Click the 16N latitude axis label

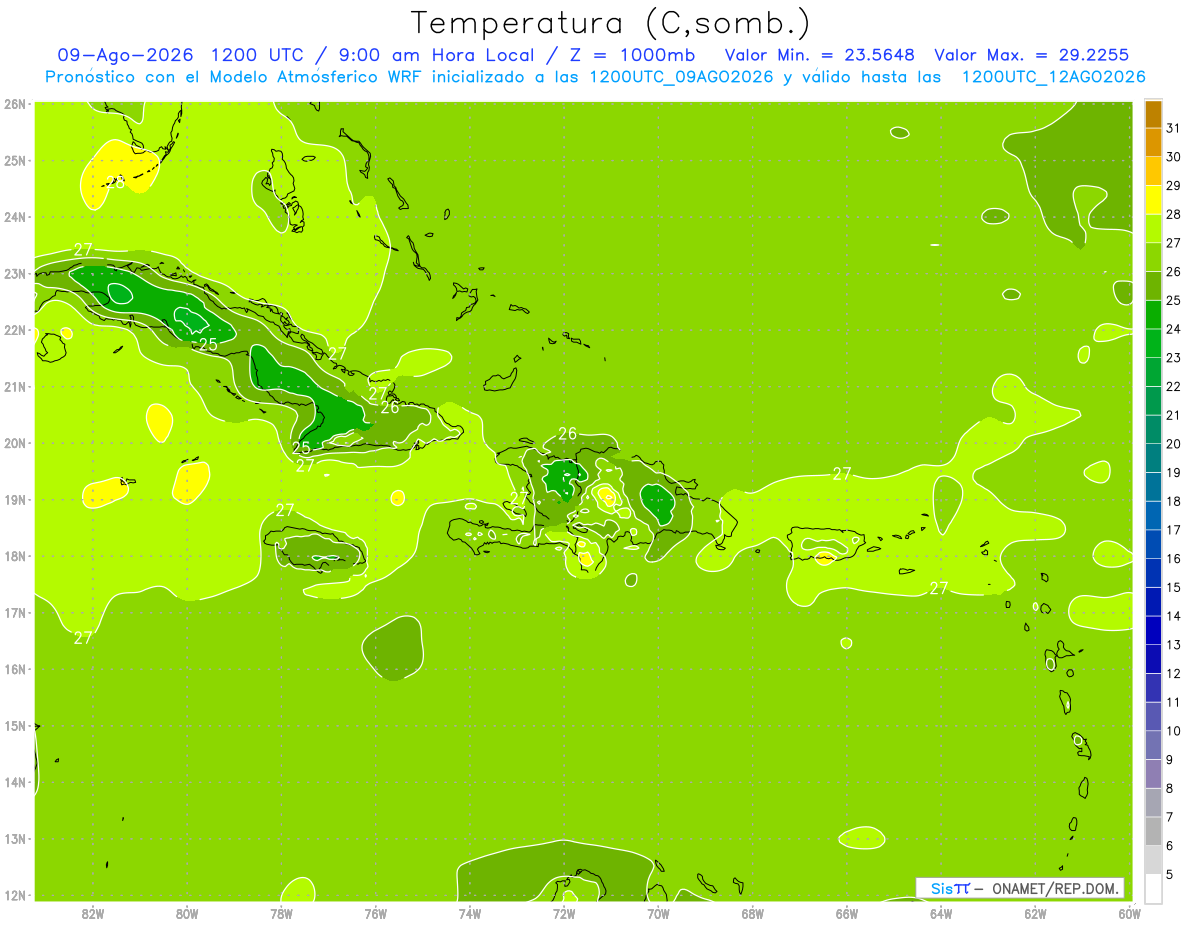click(15, 669)
